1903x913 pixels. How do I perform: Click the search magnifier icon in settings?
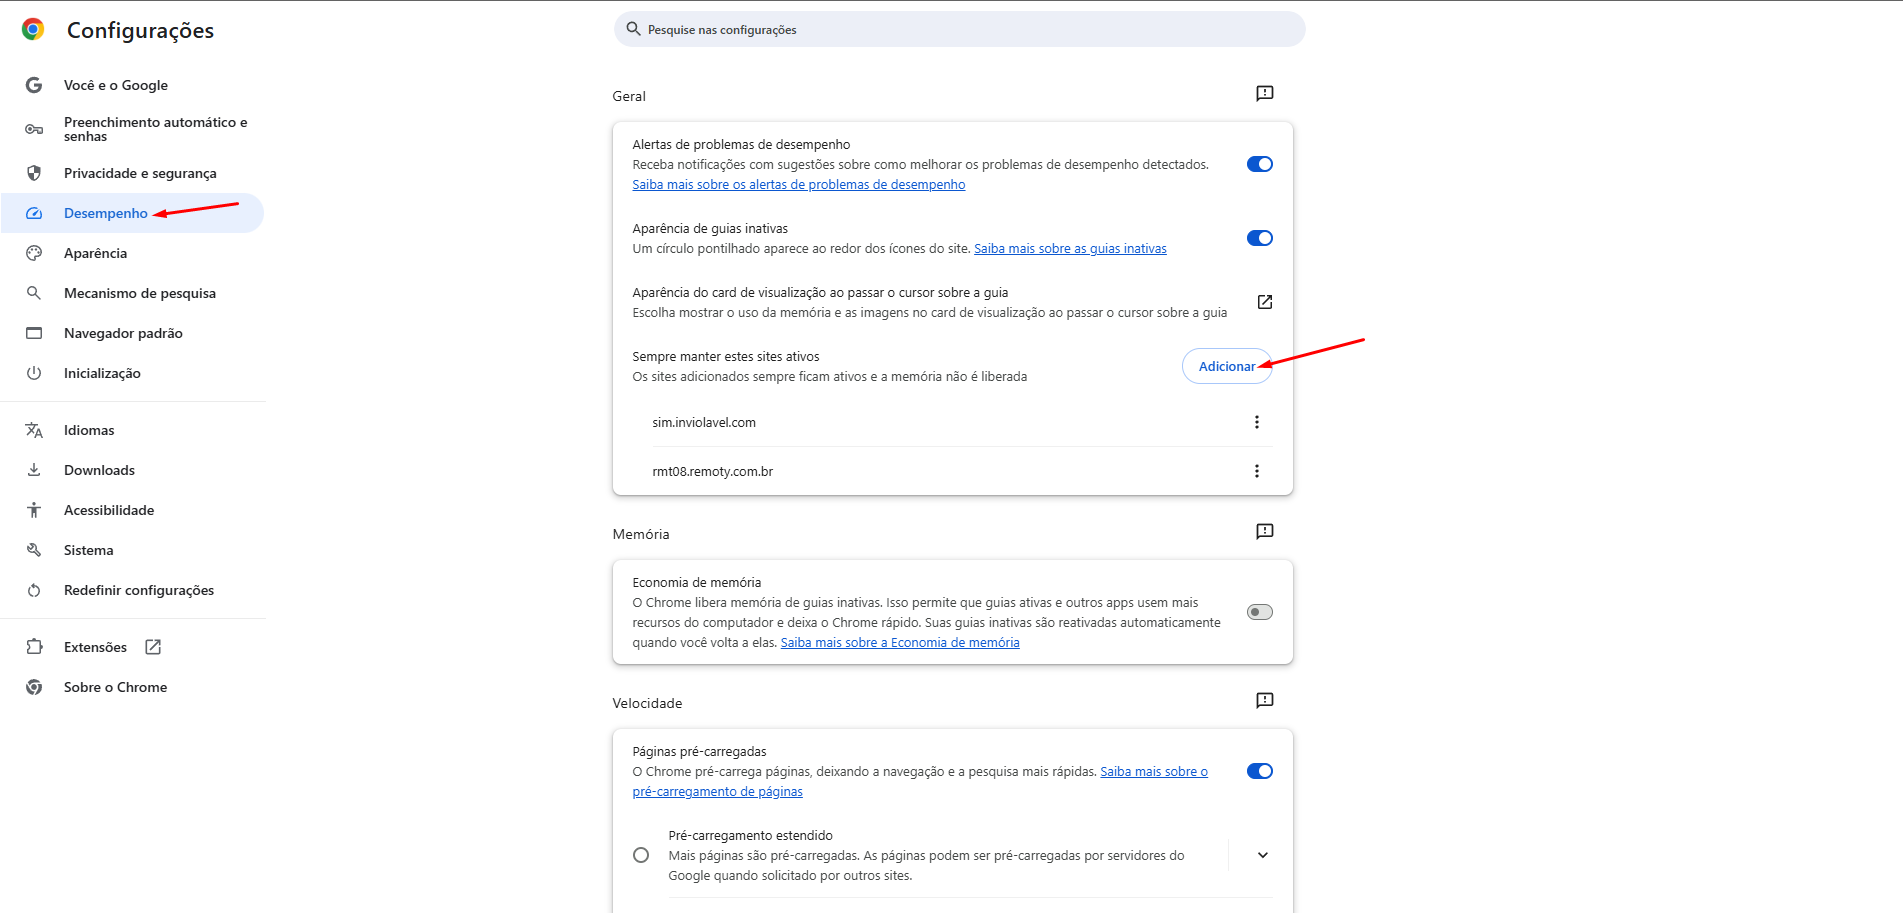633,29
